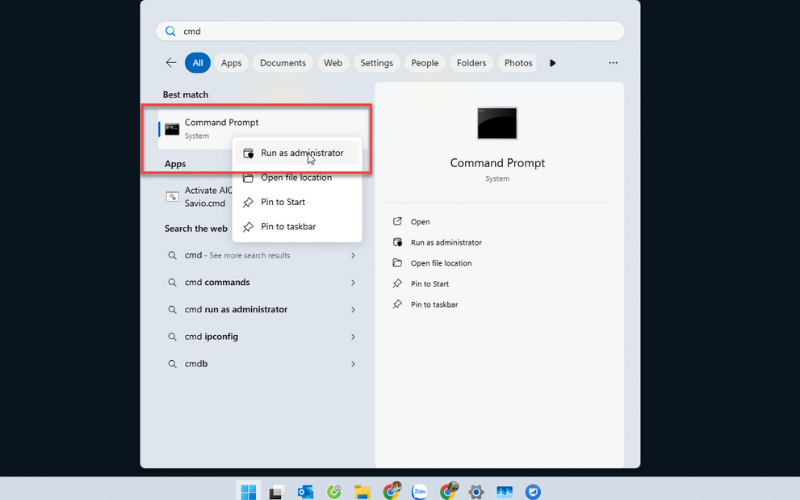
Task: Click Open in the details pane
Action: (x=420, y=222)
